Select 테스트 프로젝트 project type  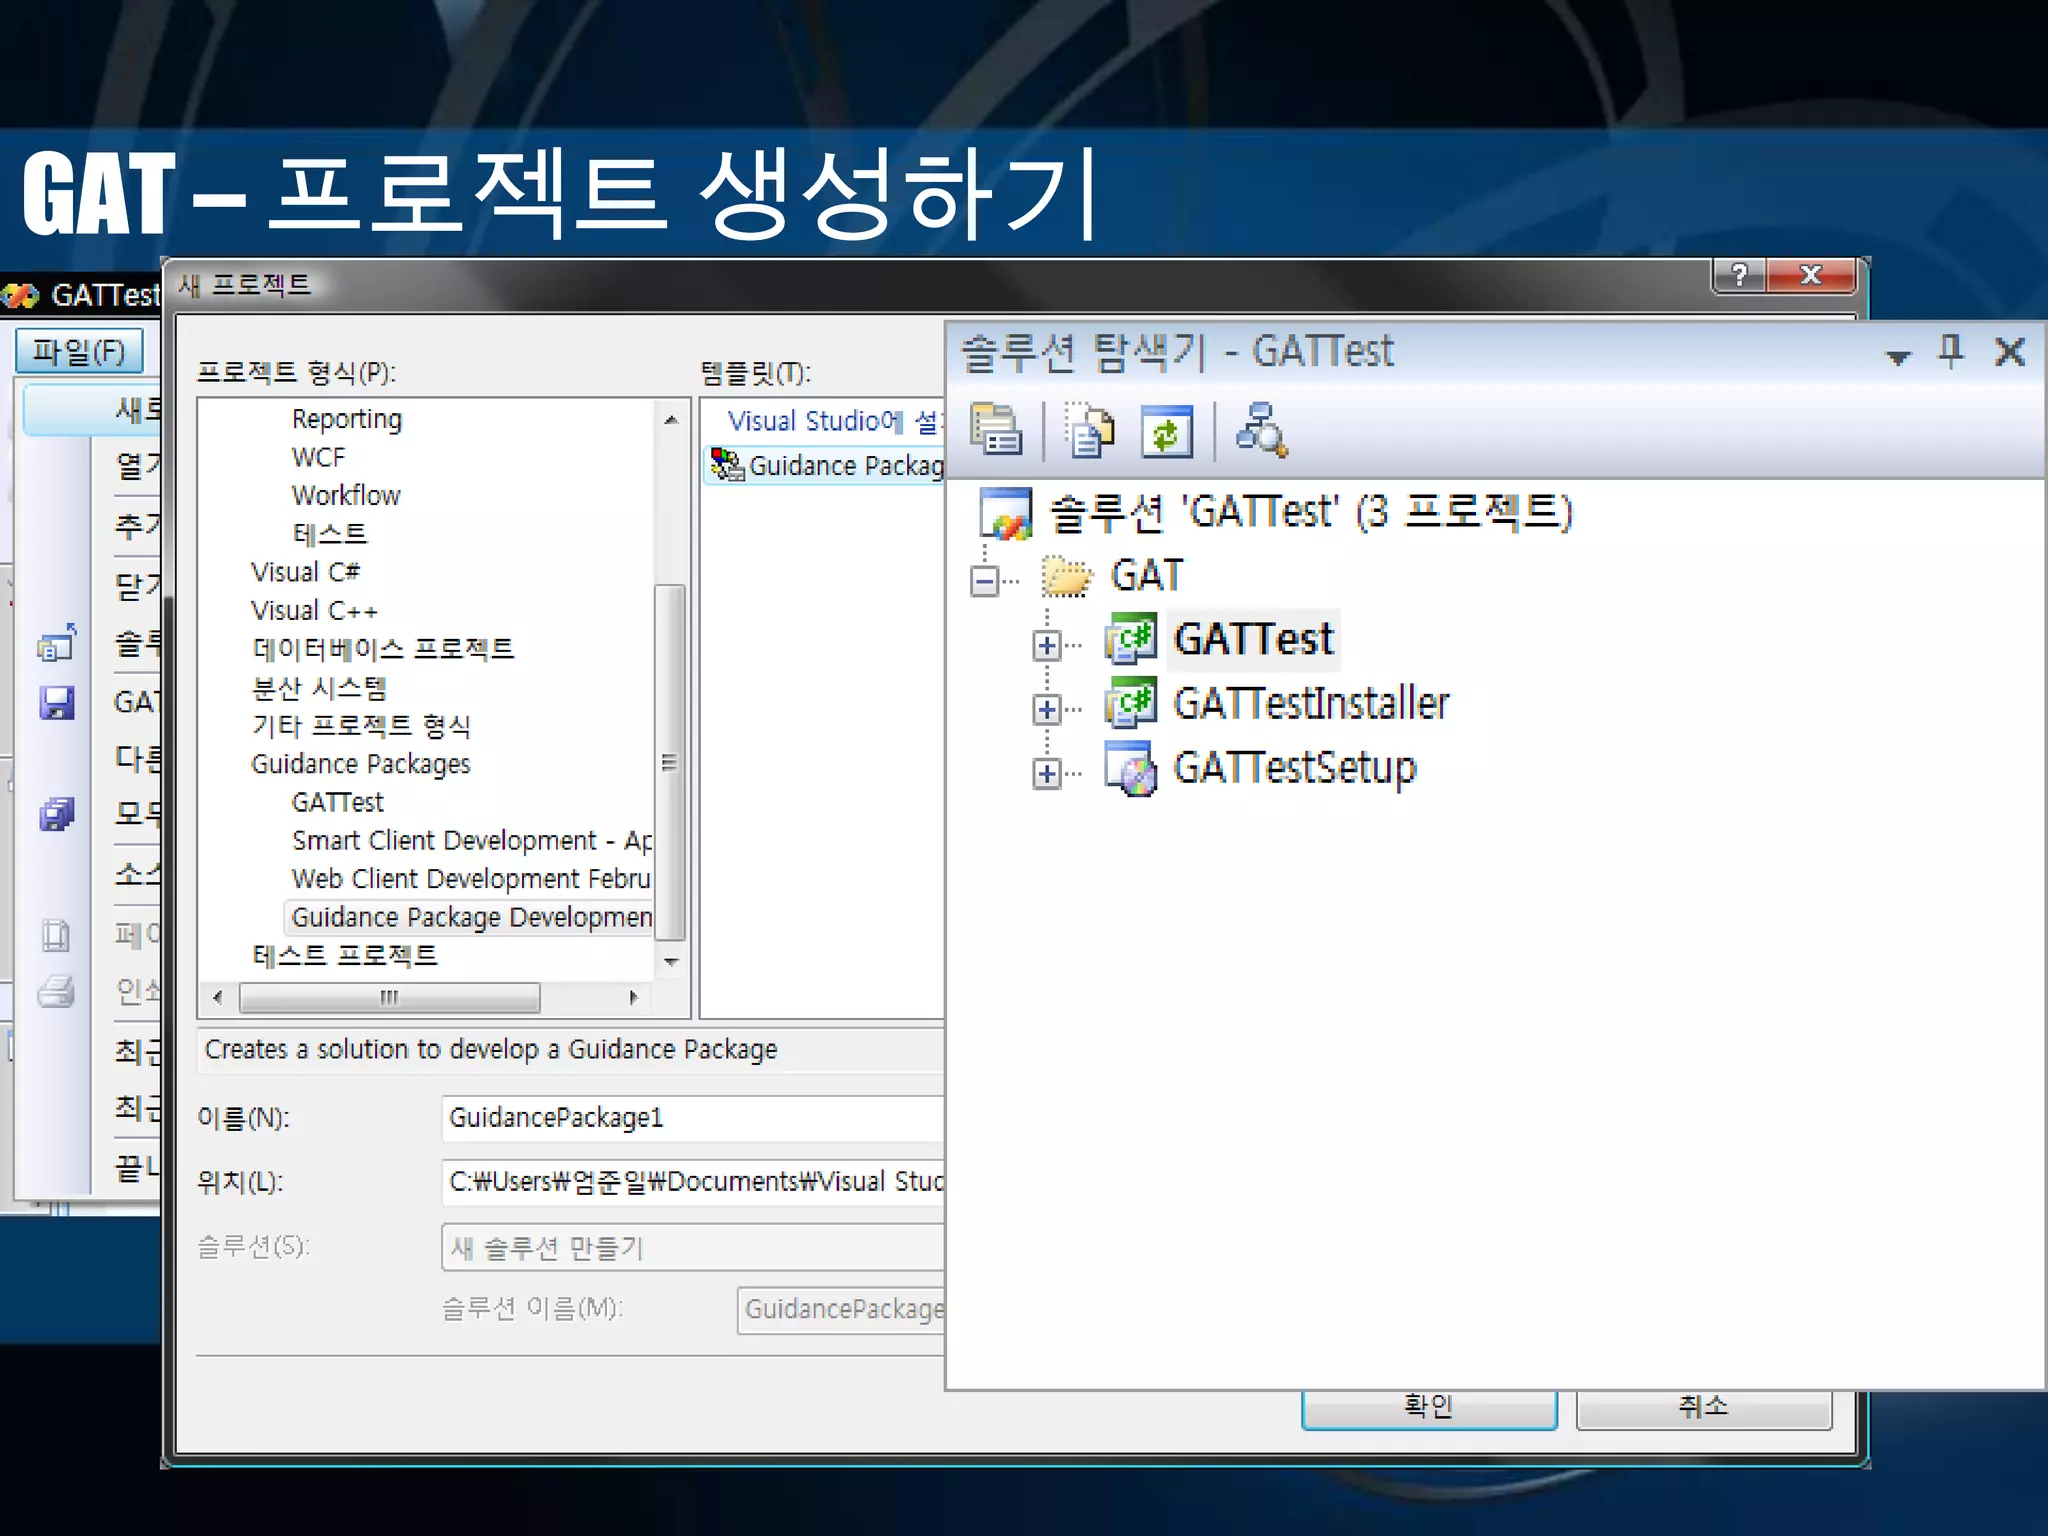click(x=345, y=955)
